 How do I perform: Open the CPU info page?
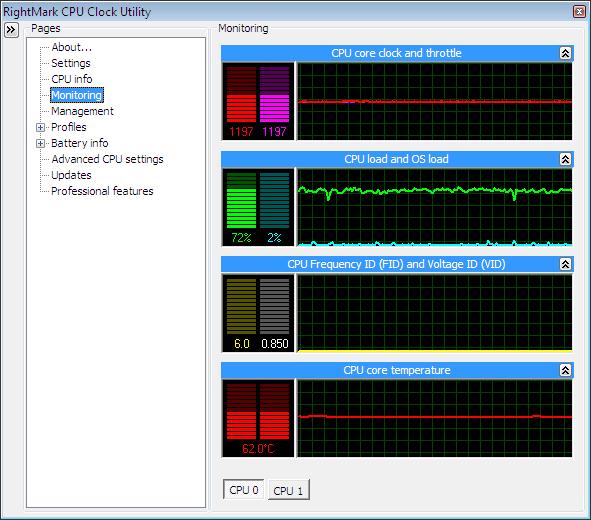72,79
